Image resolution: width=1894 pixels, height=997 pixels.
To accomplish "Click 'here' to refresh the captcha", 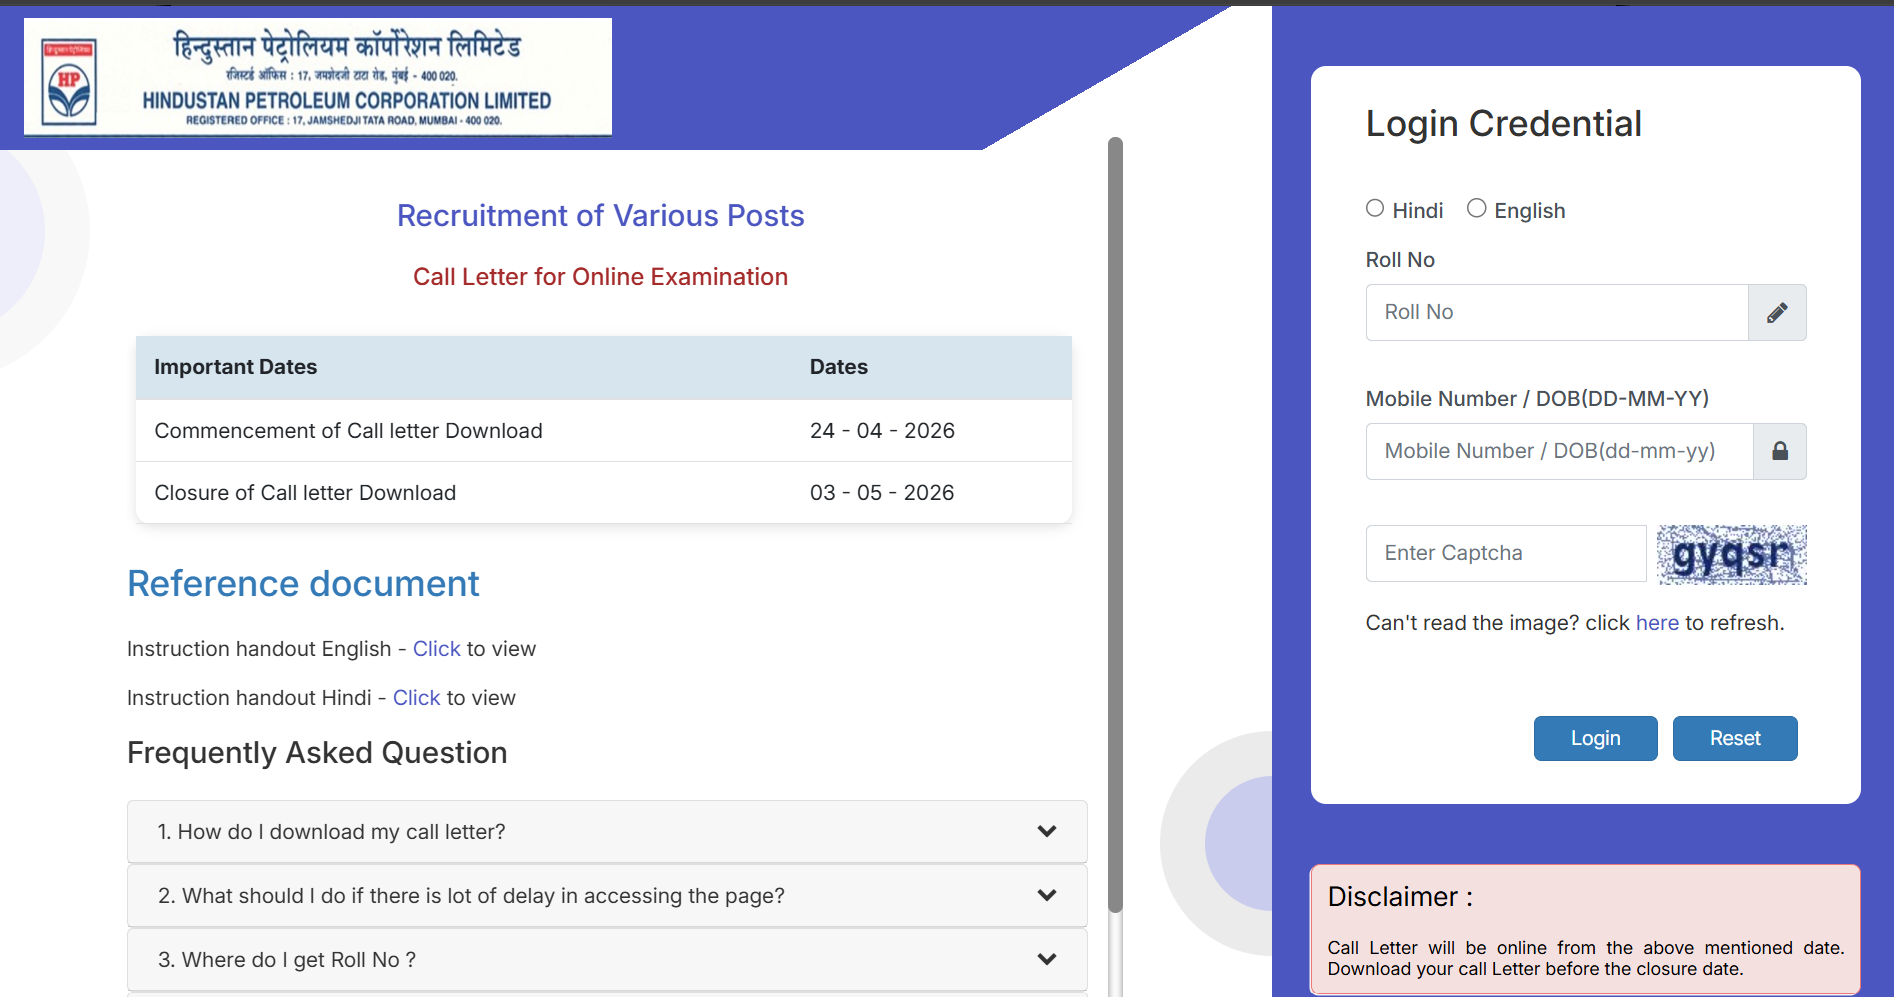I will [1657, 622].
